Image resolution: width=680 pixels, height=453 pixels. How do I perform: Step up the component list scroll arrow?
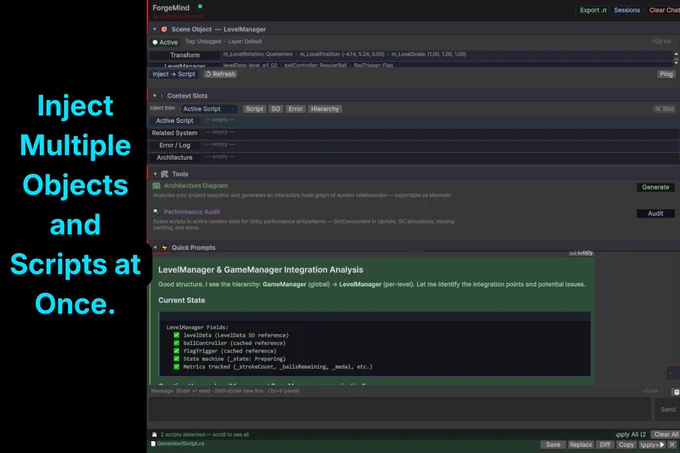click(x=676, y=54)
